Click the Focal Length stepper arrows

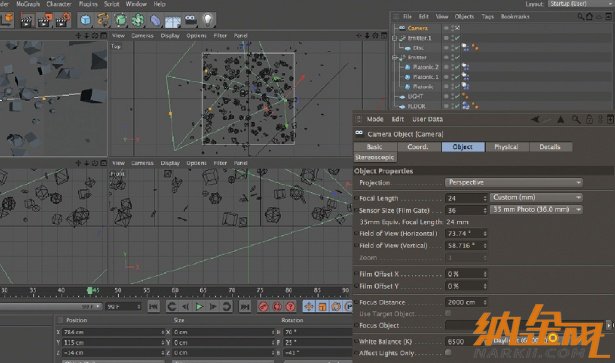(485, 199)
